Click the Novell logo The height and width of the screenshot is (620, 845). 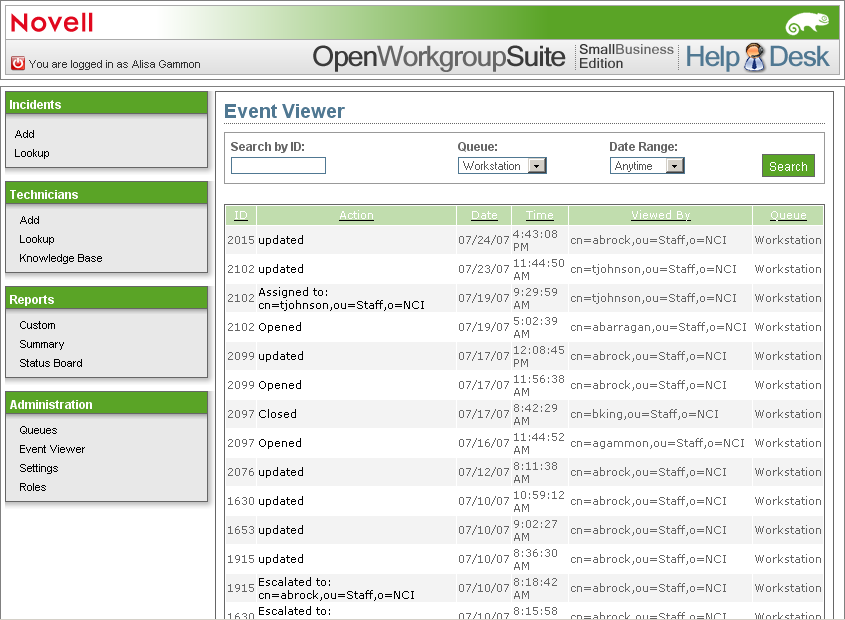(x=52, y=23)
